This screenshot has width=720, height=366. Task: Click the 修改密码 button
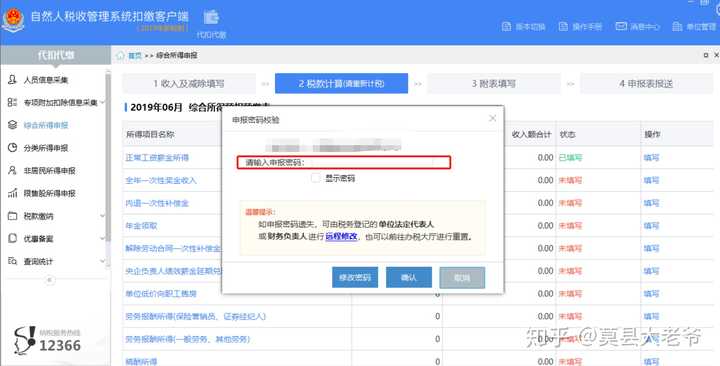[355, 277]
